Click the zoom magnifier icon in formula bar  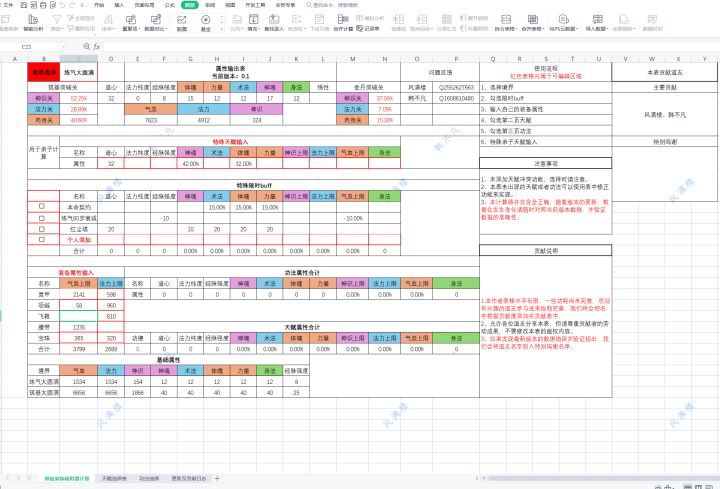coord(86,46)
